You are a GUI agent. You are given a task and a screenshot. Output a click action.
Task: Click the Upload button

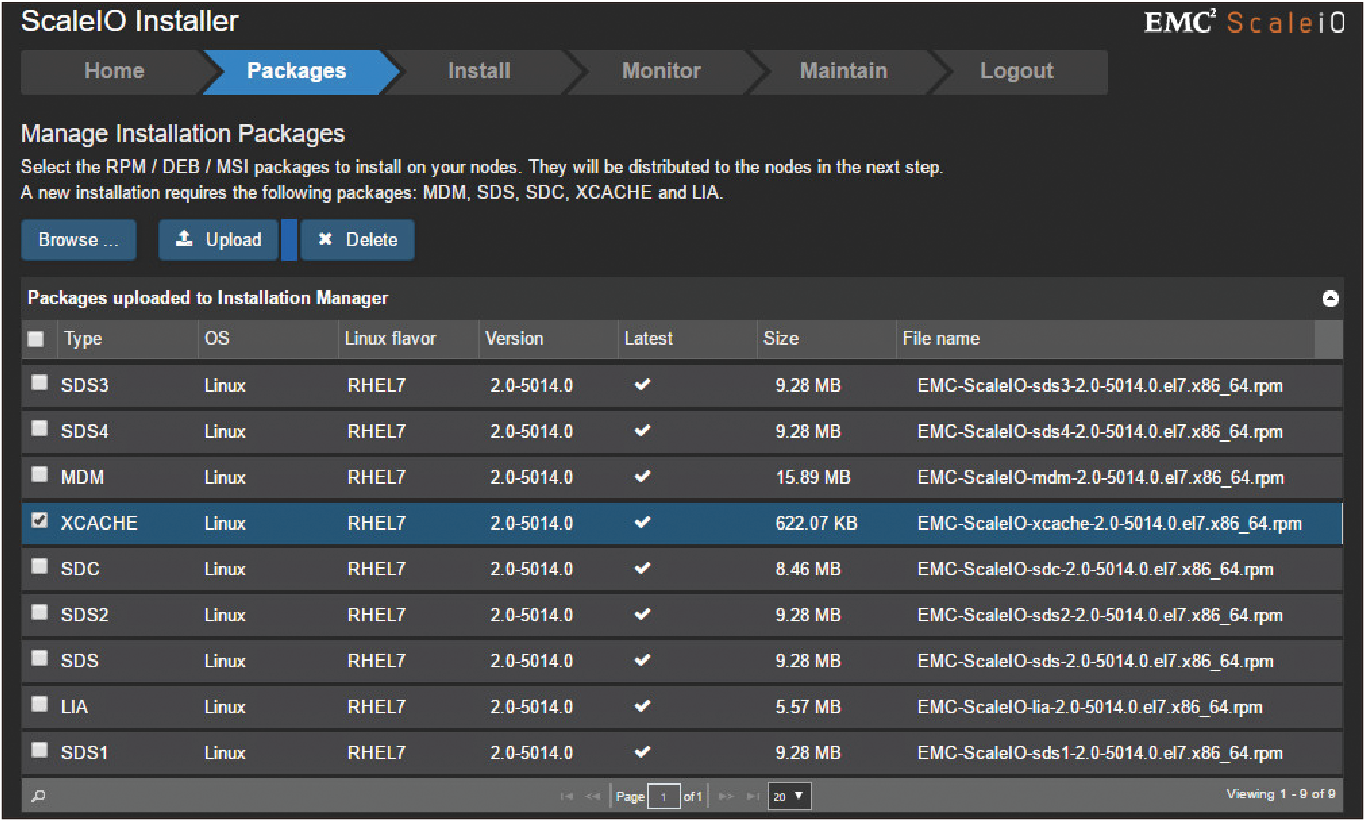218,240
